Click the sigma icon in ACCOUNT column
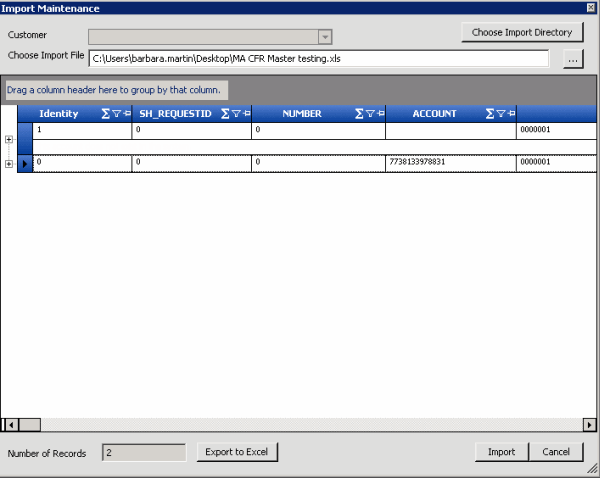The image size is (600, 478). 490,114
